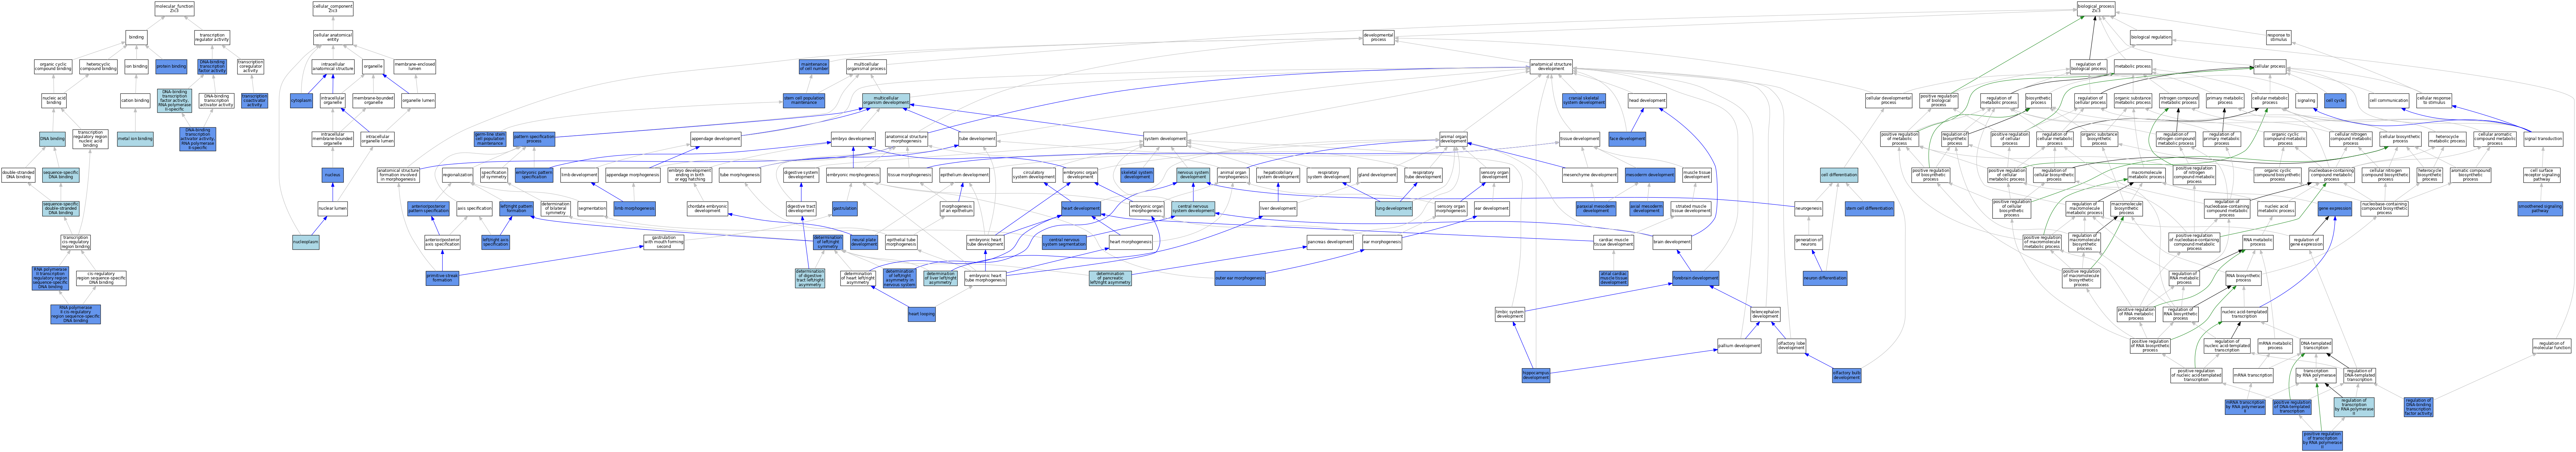Click the blue 'mesoderm development' node
The width and height of the screenshot is (2576, 452).
coord(1650,175)
